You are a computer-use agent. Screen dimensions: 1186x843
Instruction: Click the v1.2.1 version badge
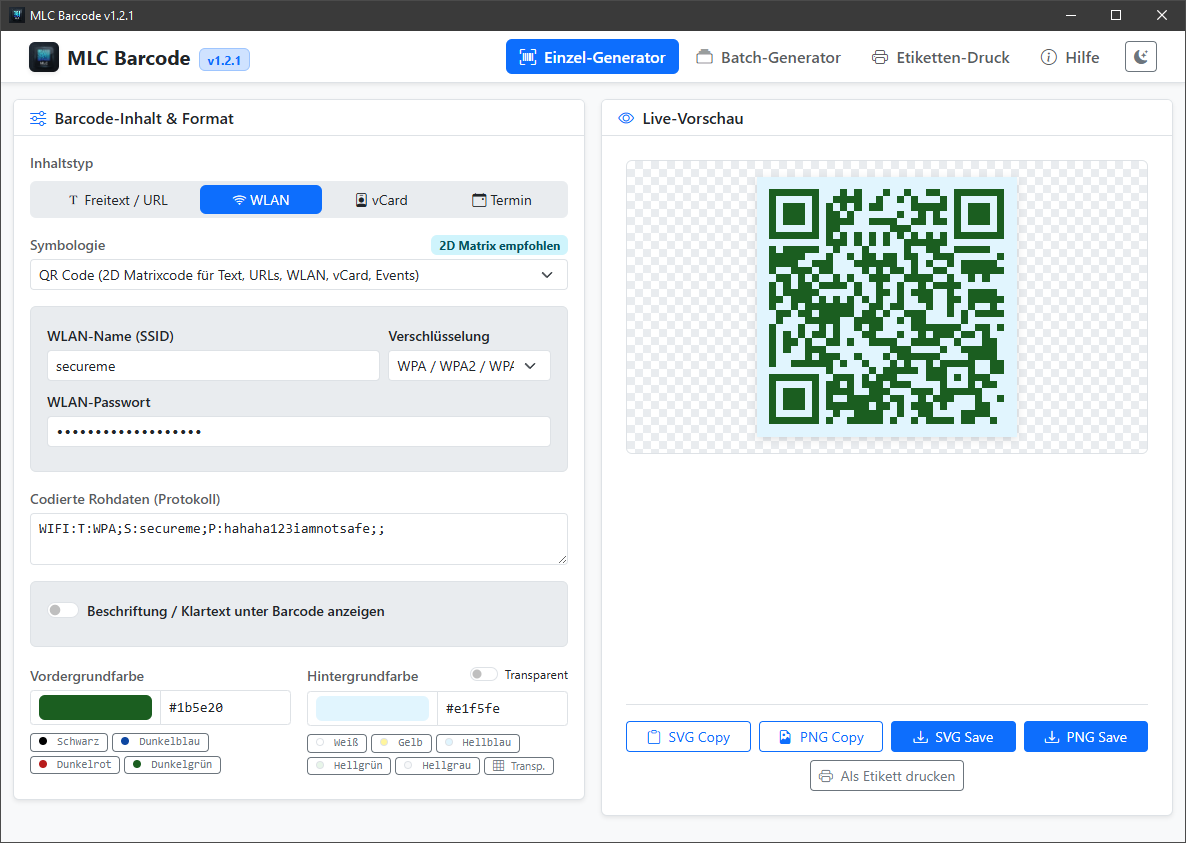[224, 60]
